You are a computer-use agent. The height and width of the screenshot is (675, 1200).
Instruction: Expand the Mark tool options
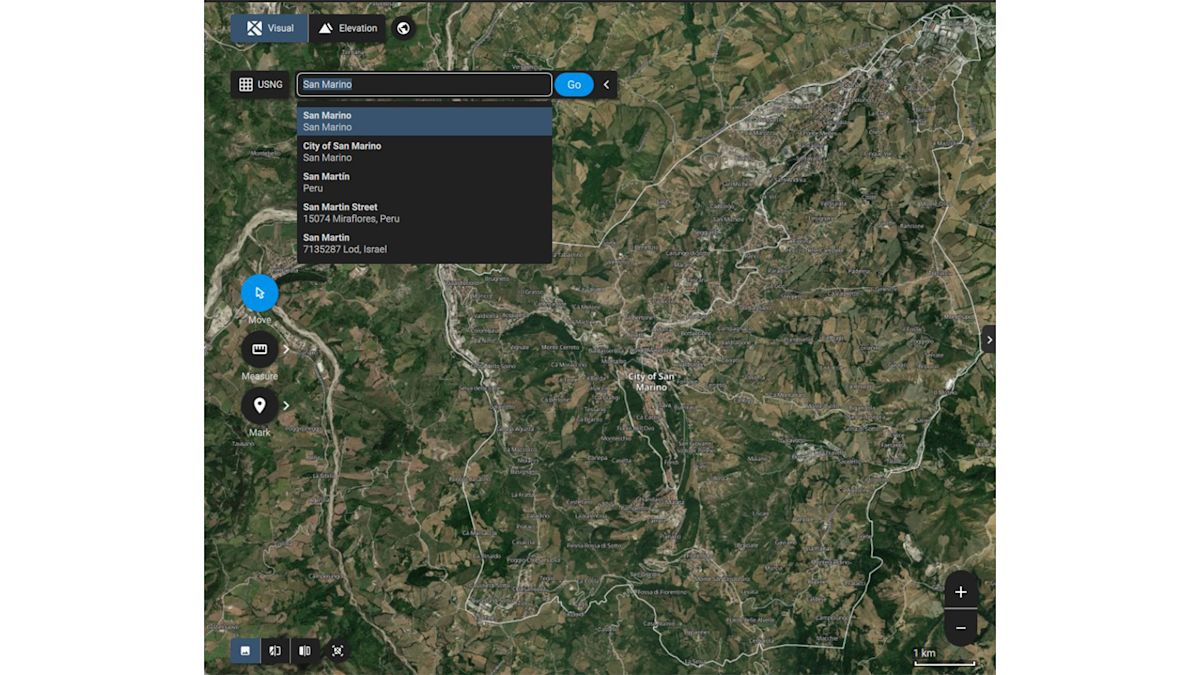pyautogui.click(x=285, y=405)
